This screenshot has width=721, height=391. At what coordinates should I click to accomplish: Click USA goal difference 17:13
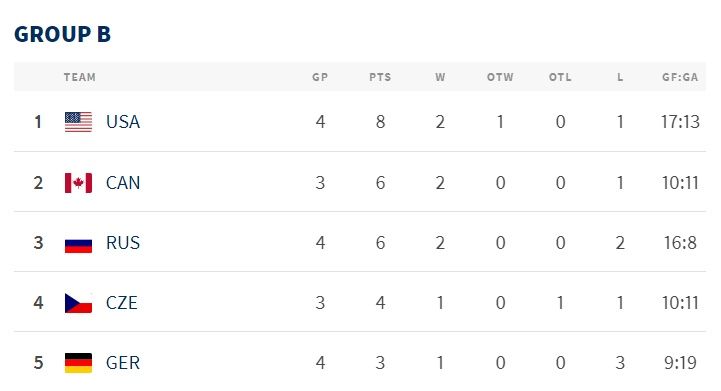coord(680,122)
